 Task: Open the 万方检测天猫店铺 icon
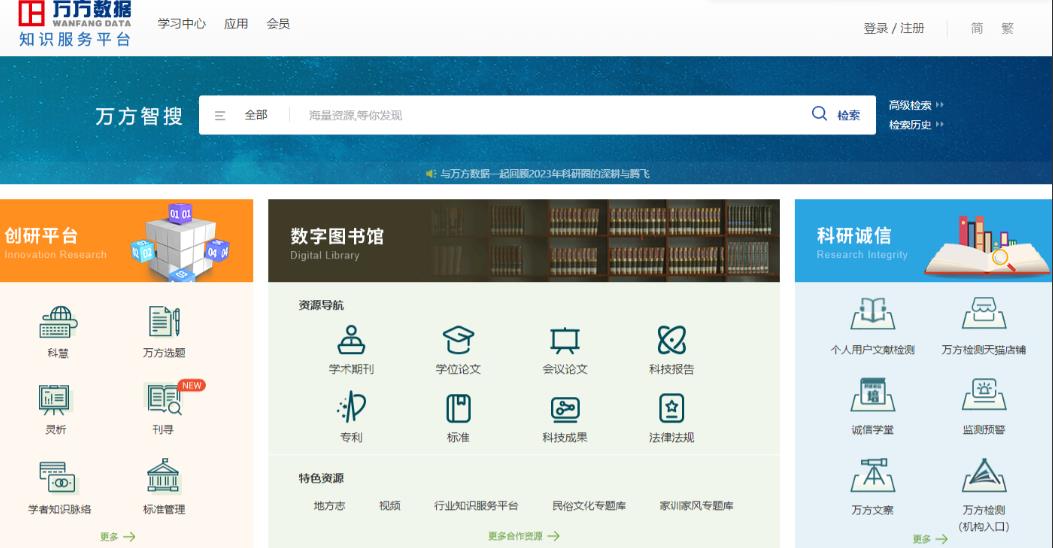coord(984,313)
